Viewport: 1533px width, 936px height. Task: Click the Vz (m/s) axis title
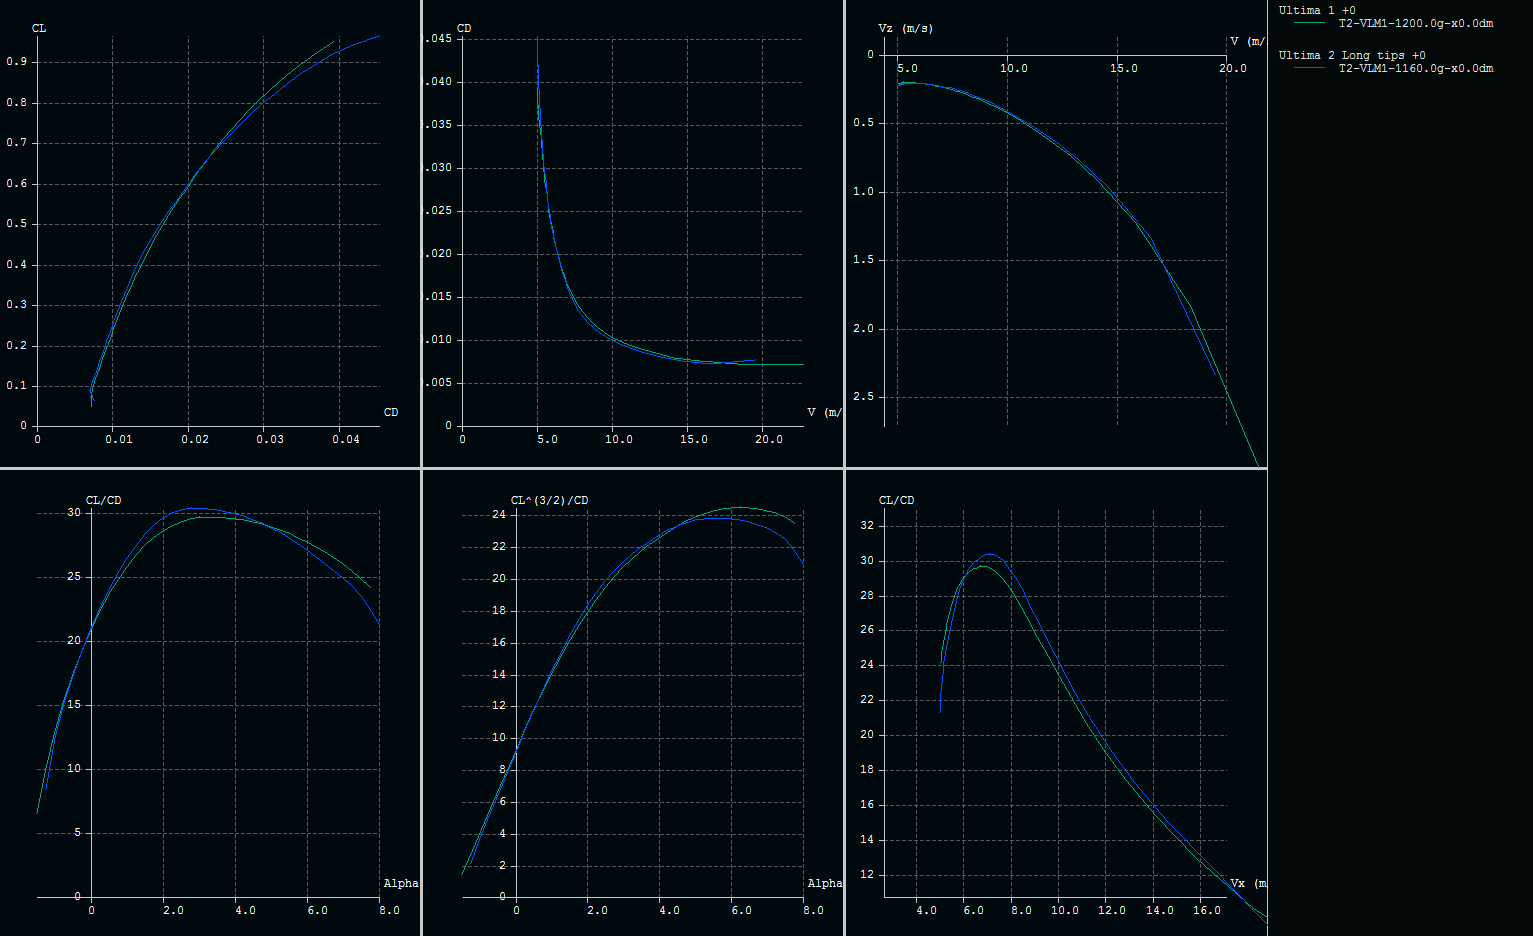905,28
